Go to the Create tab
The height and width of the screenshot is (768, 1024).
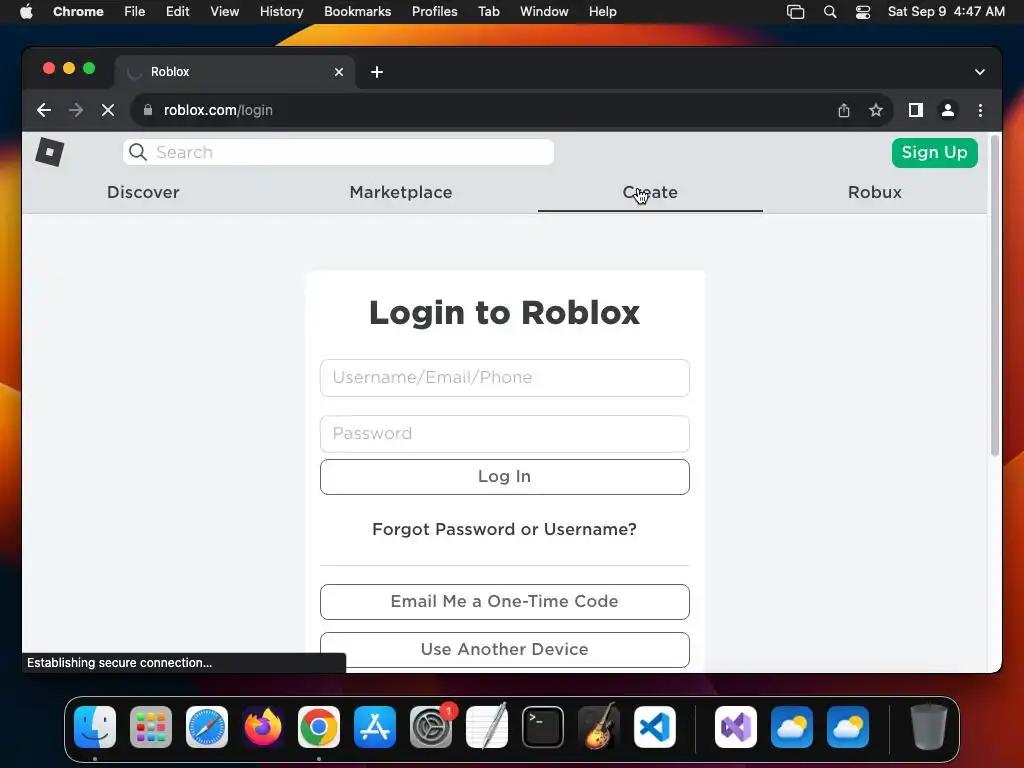(x=650, y=192)
